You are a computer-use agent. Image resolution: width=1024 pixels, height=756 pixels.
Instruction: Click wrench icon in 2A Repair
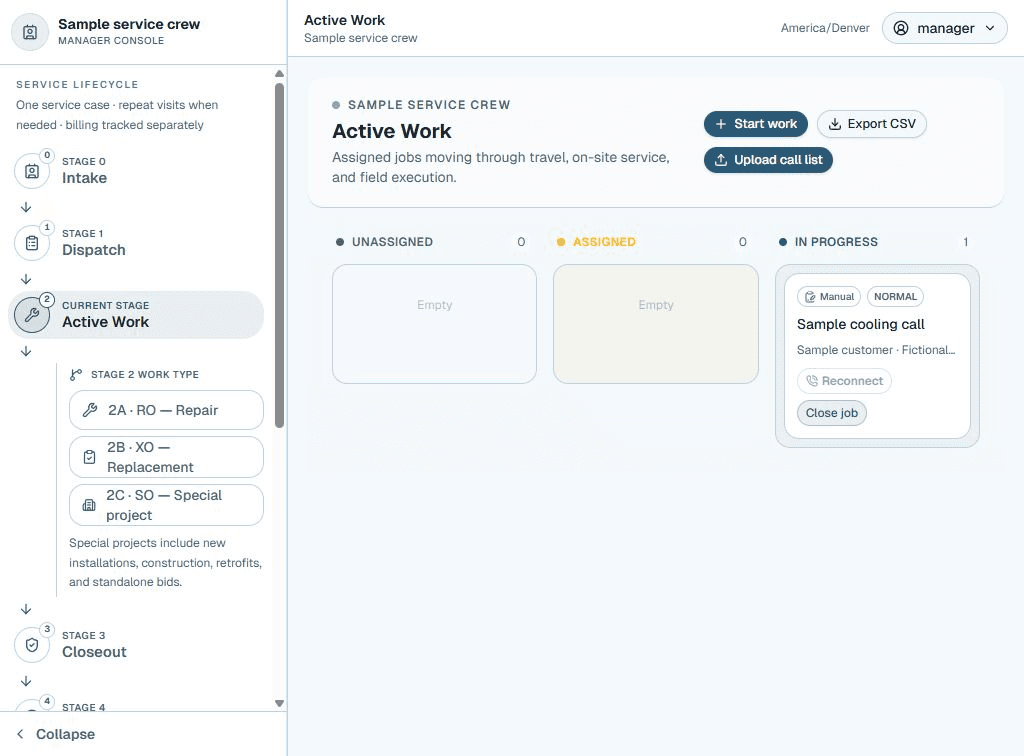click(89, 410)
